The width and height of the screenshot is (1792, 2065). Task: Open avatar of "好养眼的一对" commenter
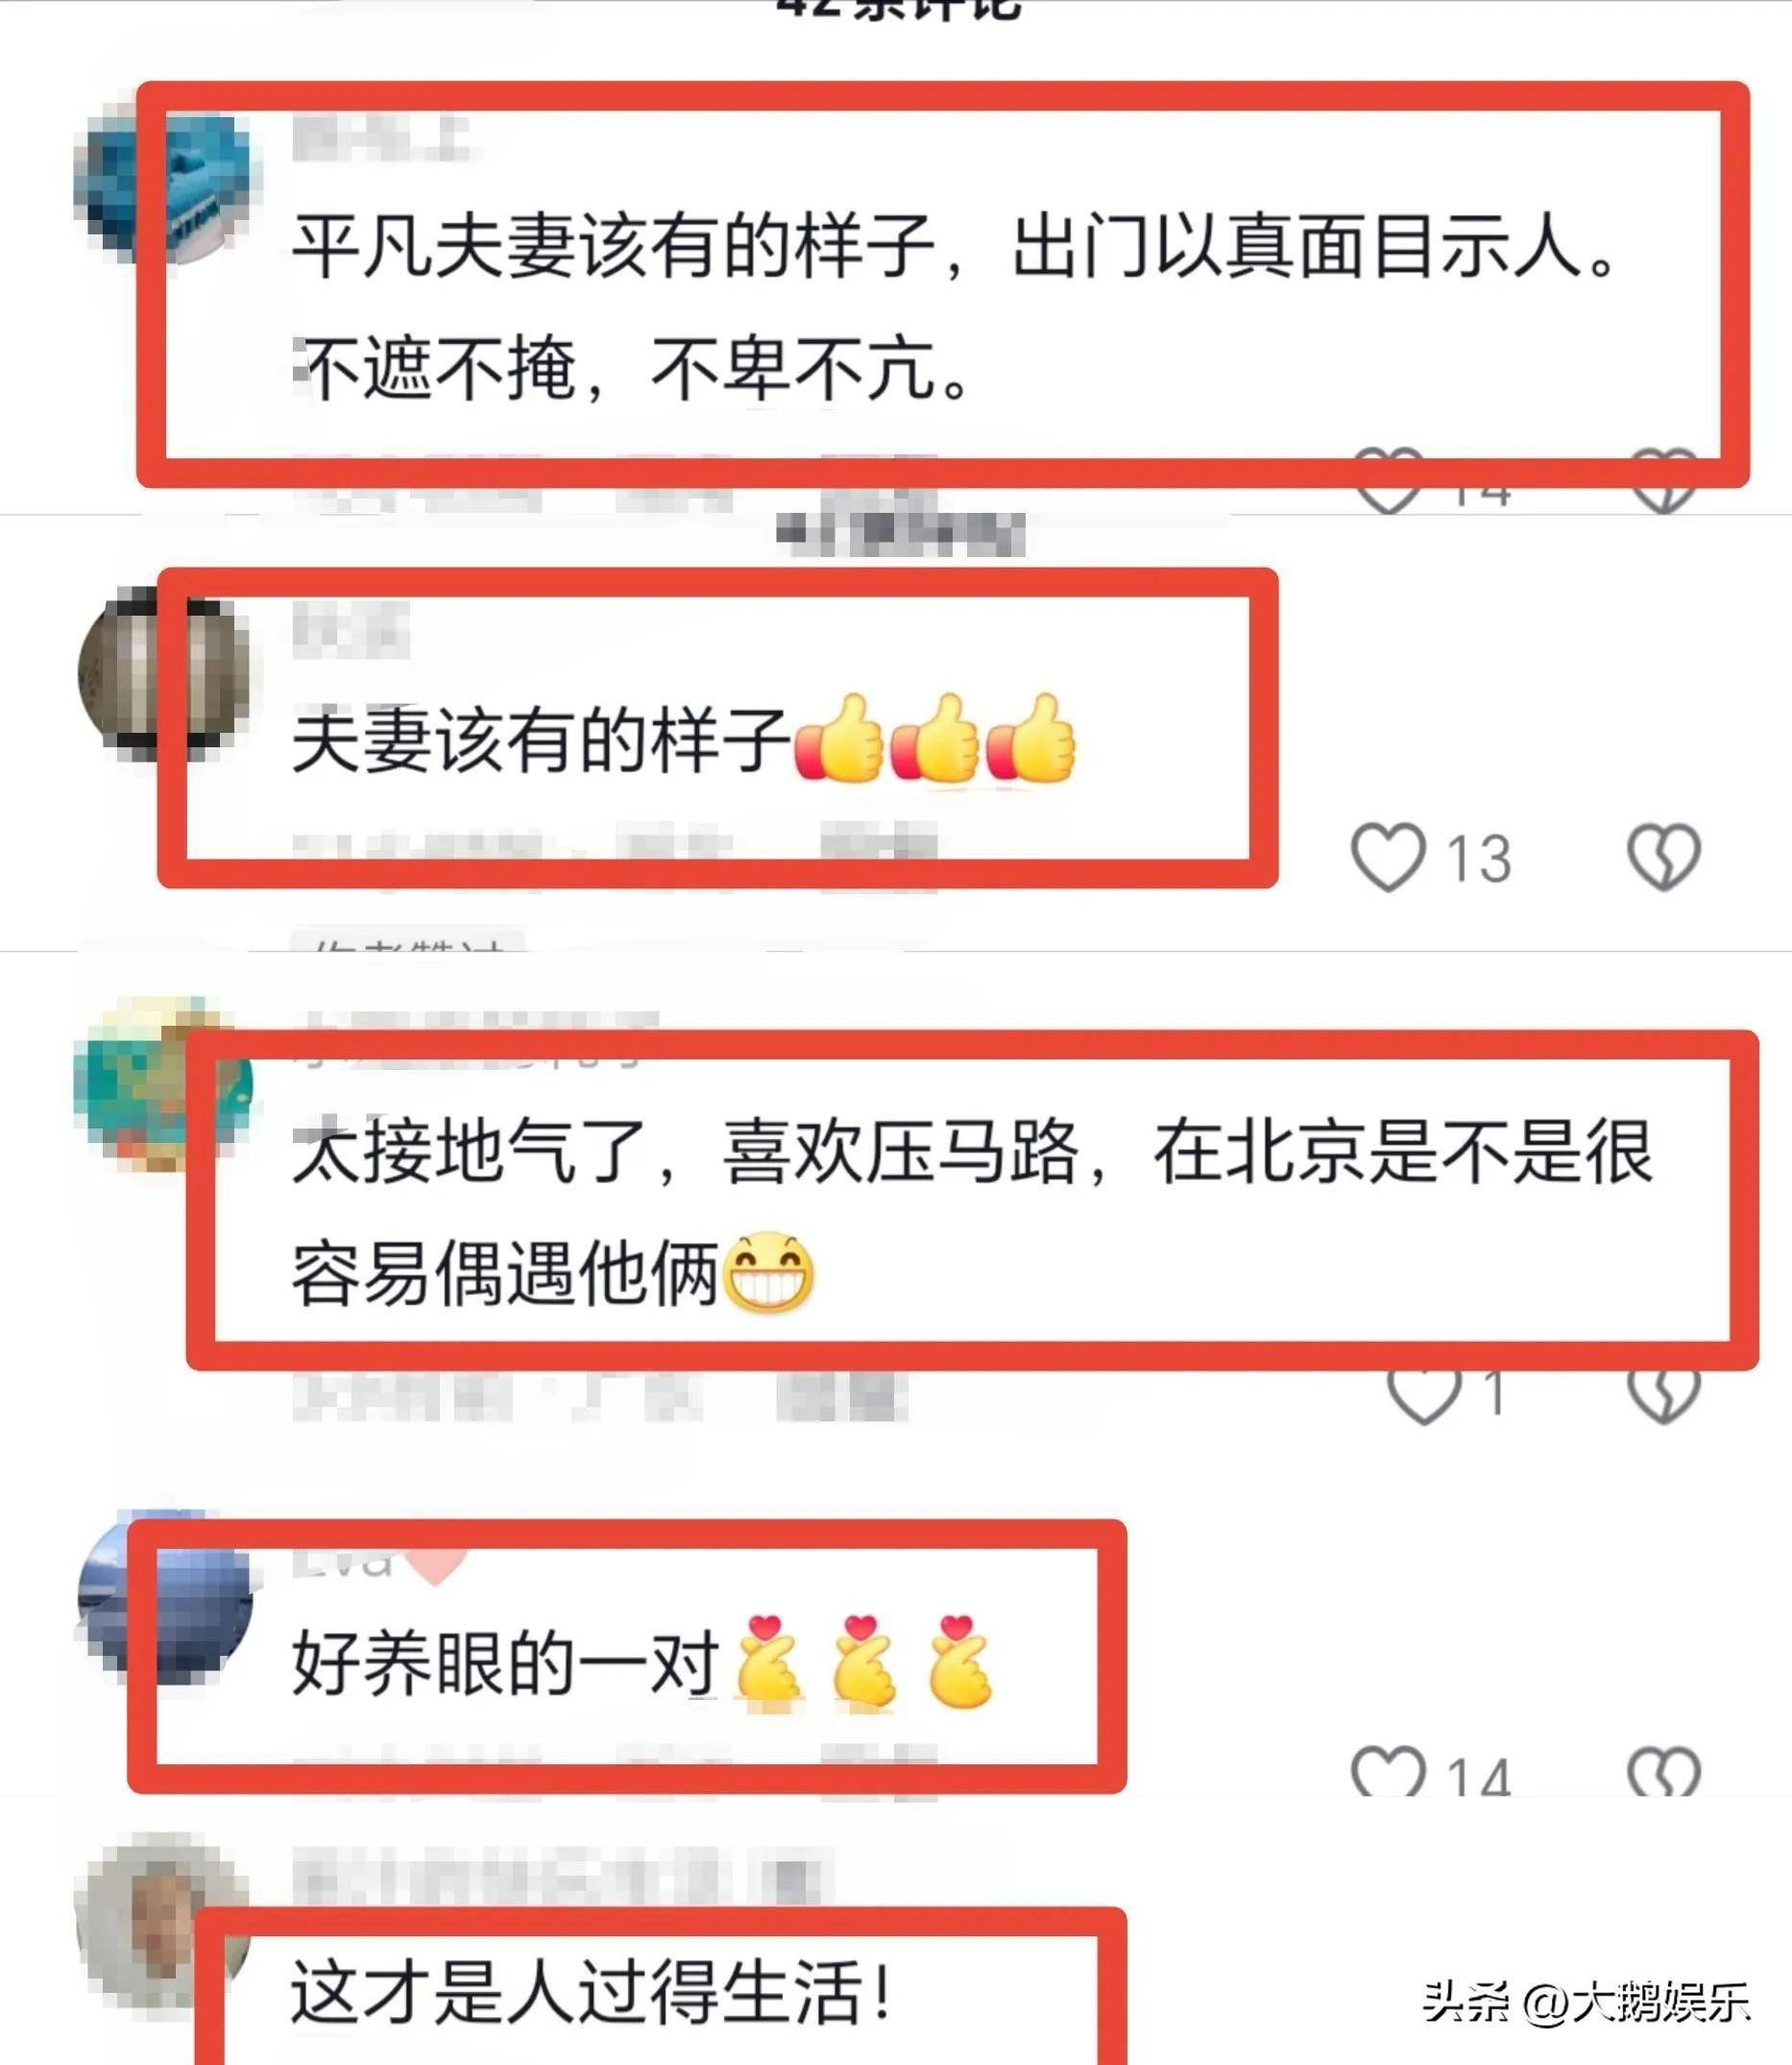pyautogui.click(x=165, y=1597)
